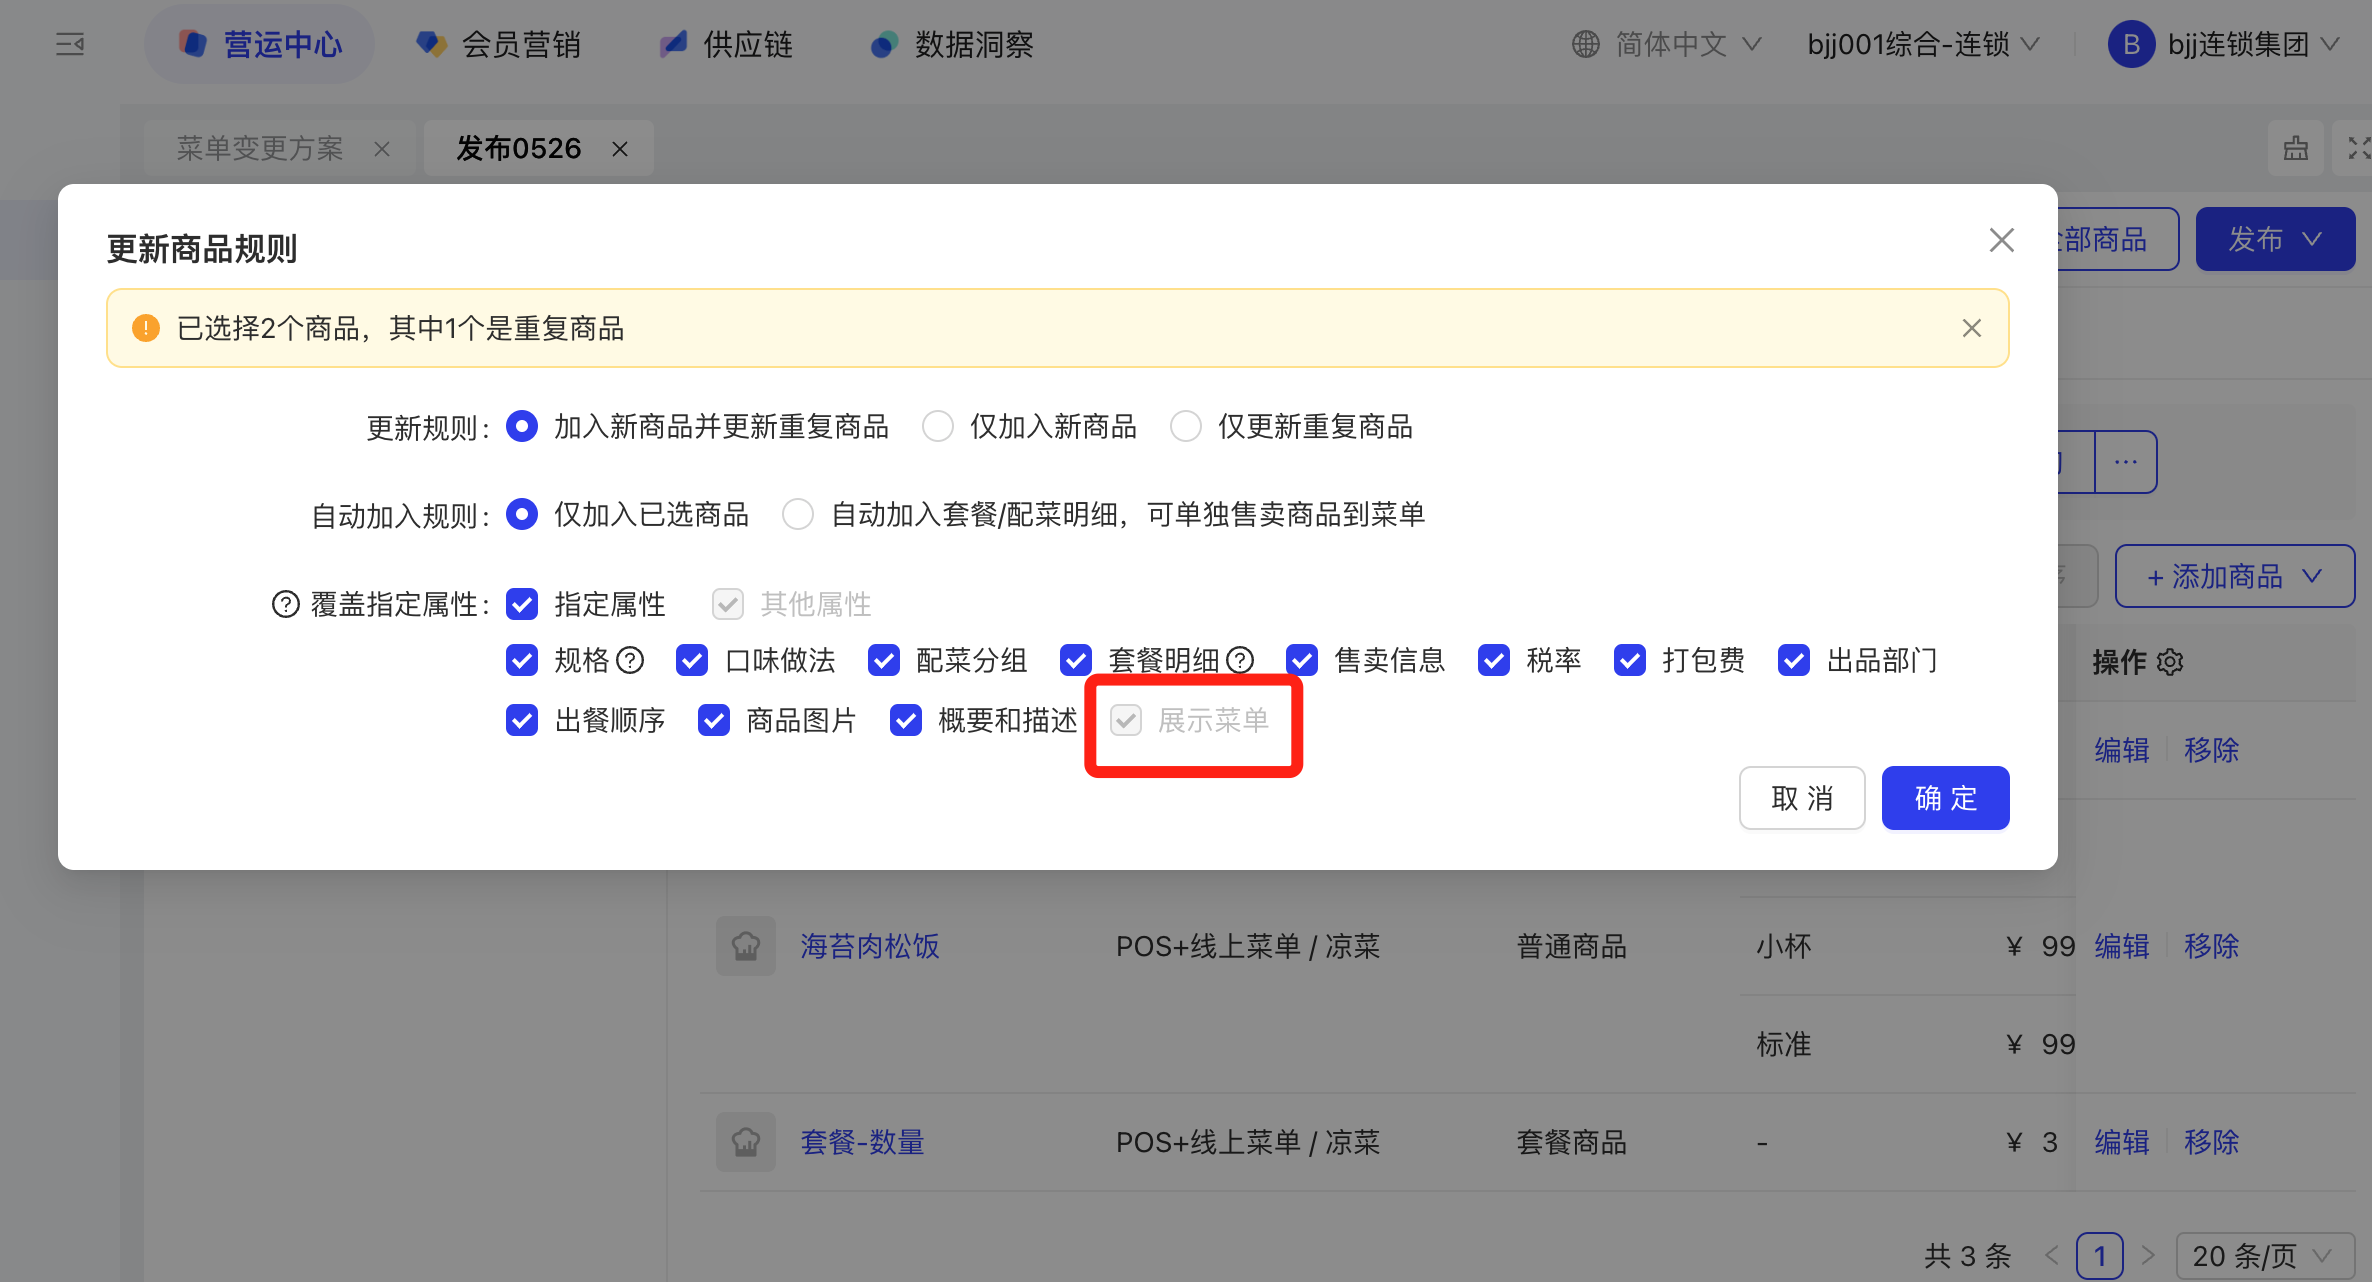
Task: Click 海苔肉松饭 product thumbnail image
Action: (x=745, y=946)
